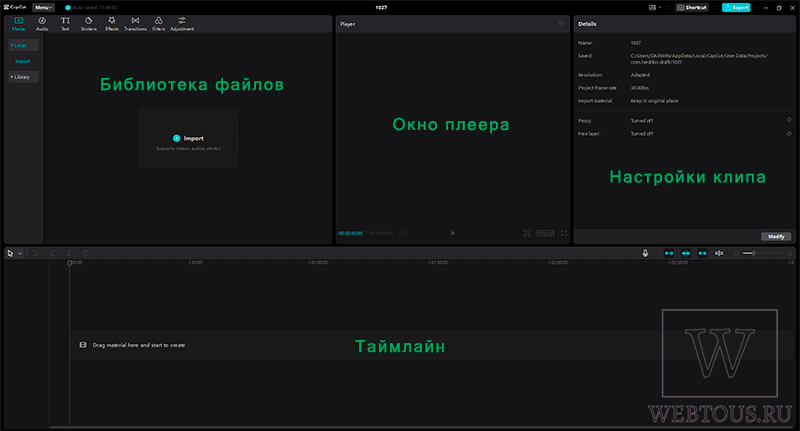Click the timeline zoom slider

762,253
